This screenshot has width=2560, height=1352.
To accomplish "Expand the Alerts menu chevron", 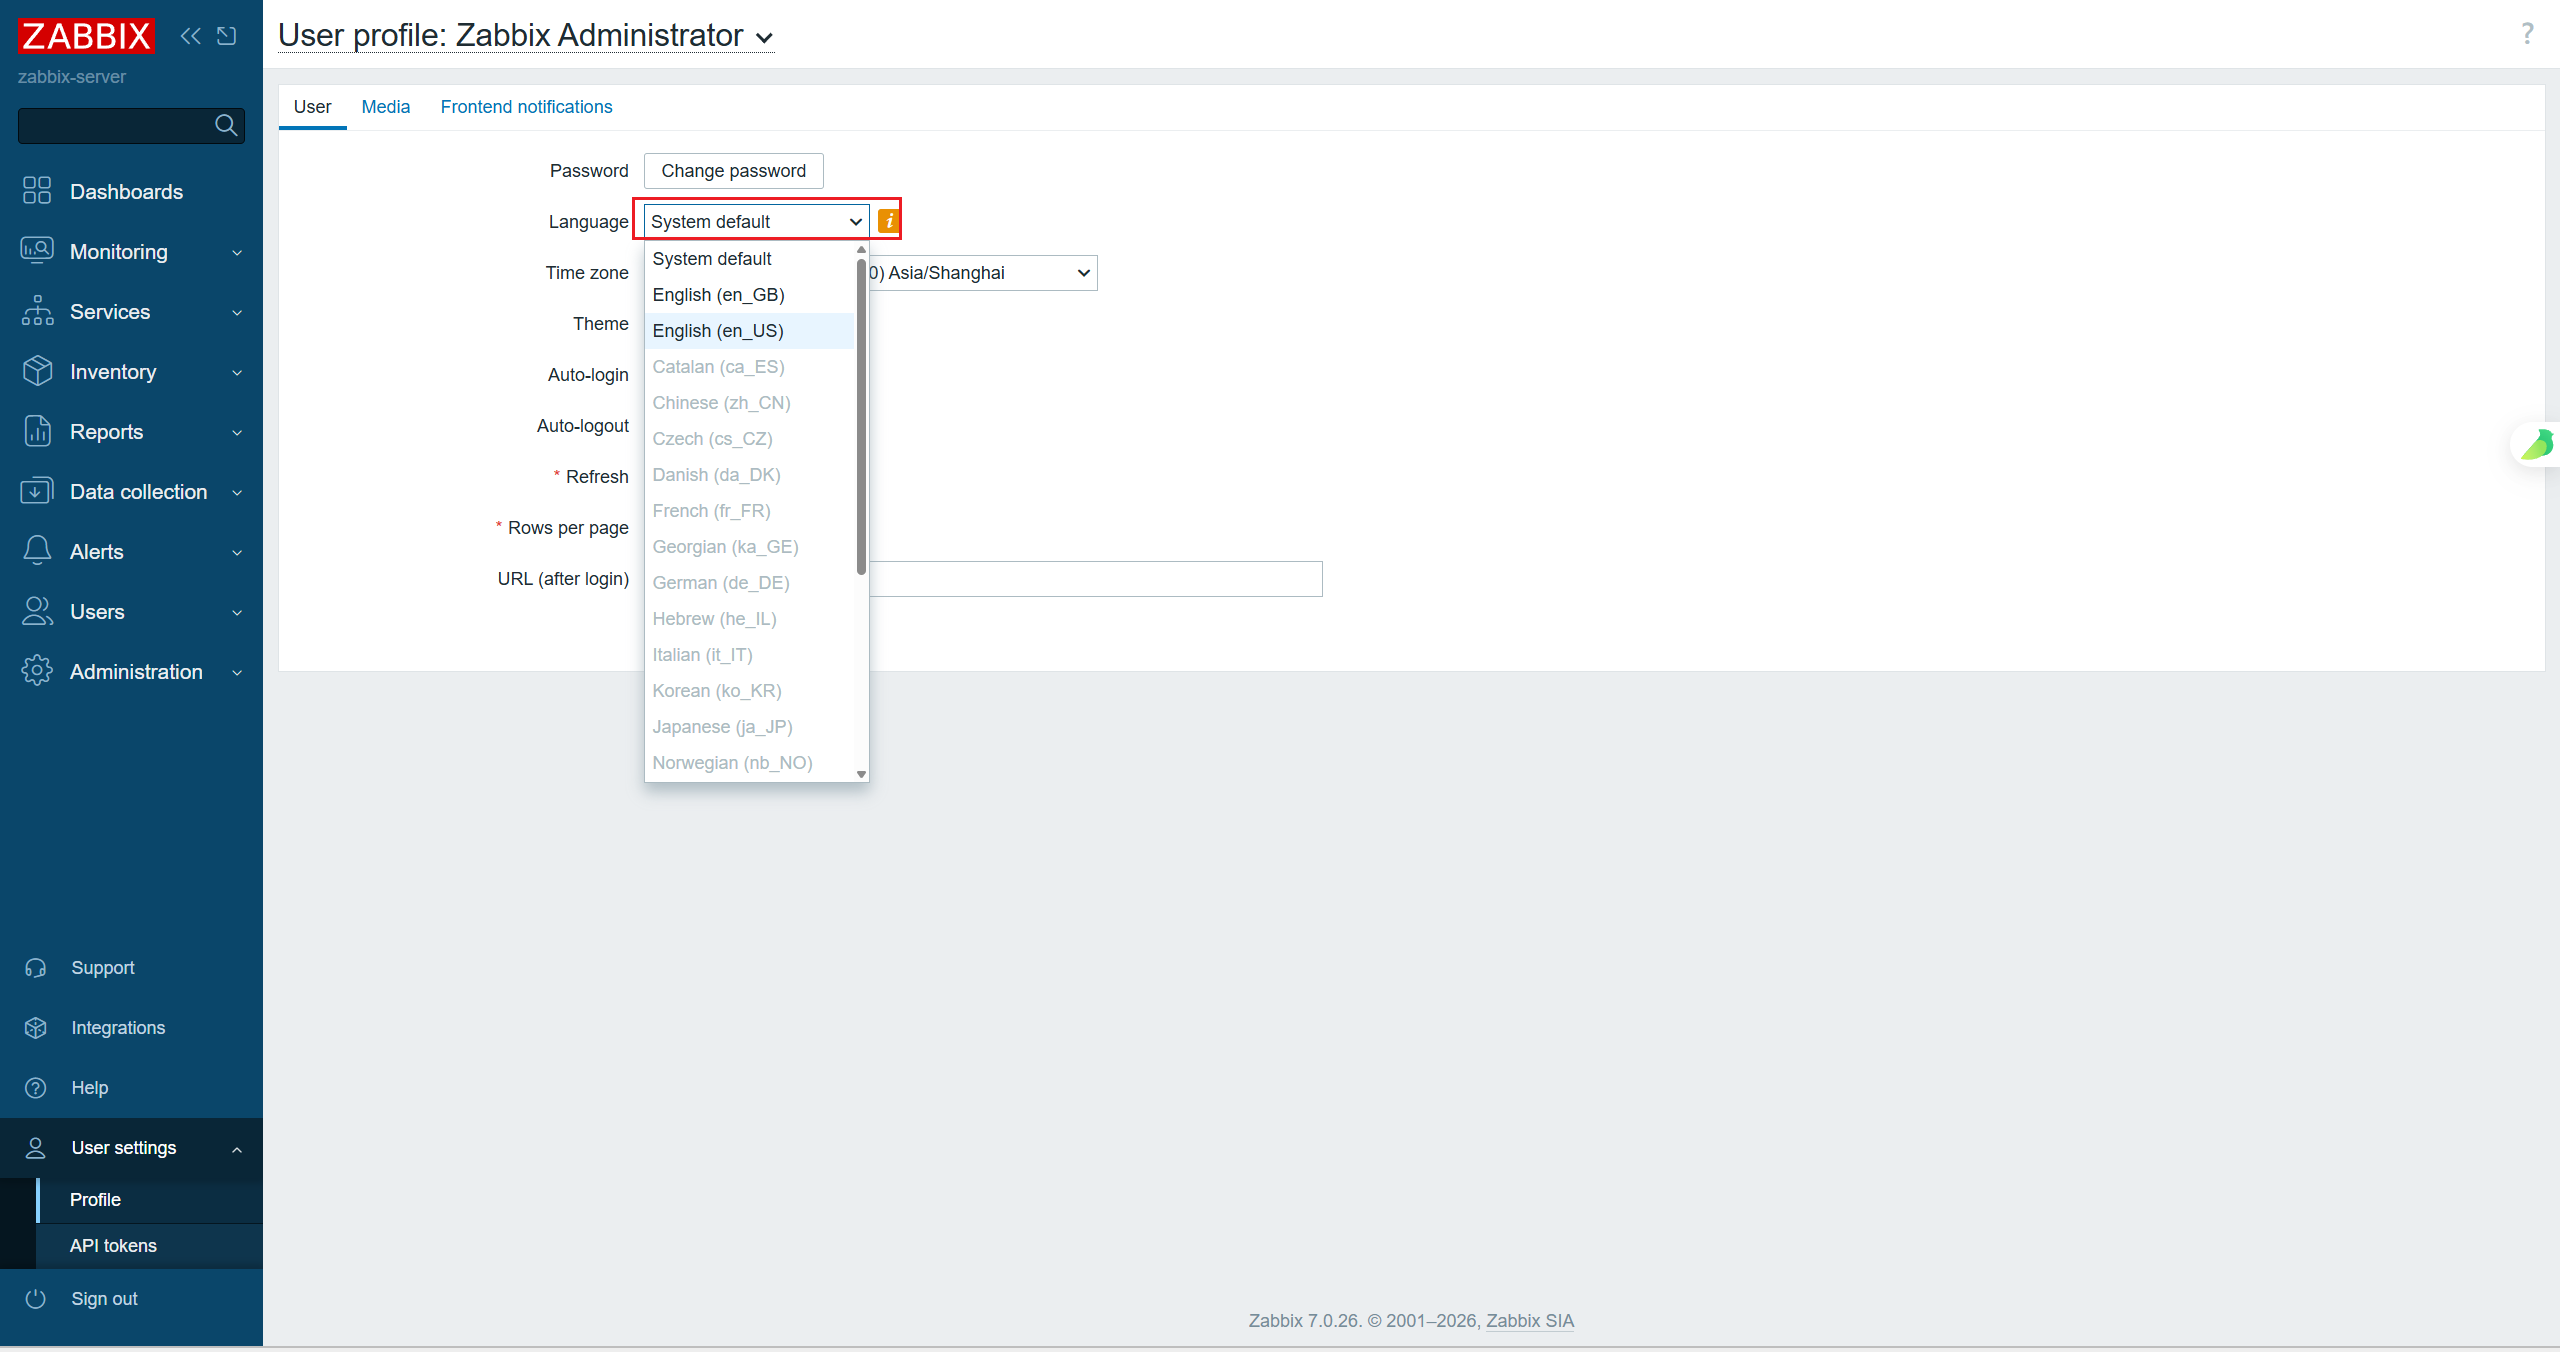I will (237, 552).
